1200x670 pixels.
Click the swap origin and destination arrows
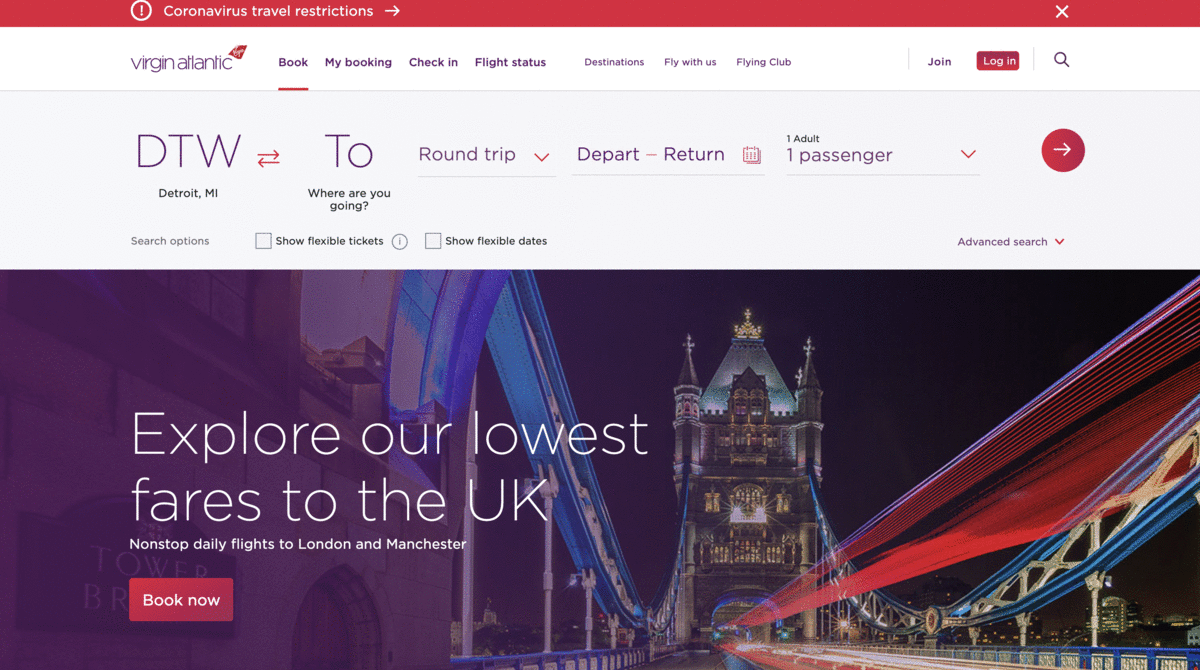tap(268, 158)
